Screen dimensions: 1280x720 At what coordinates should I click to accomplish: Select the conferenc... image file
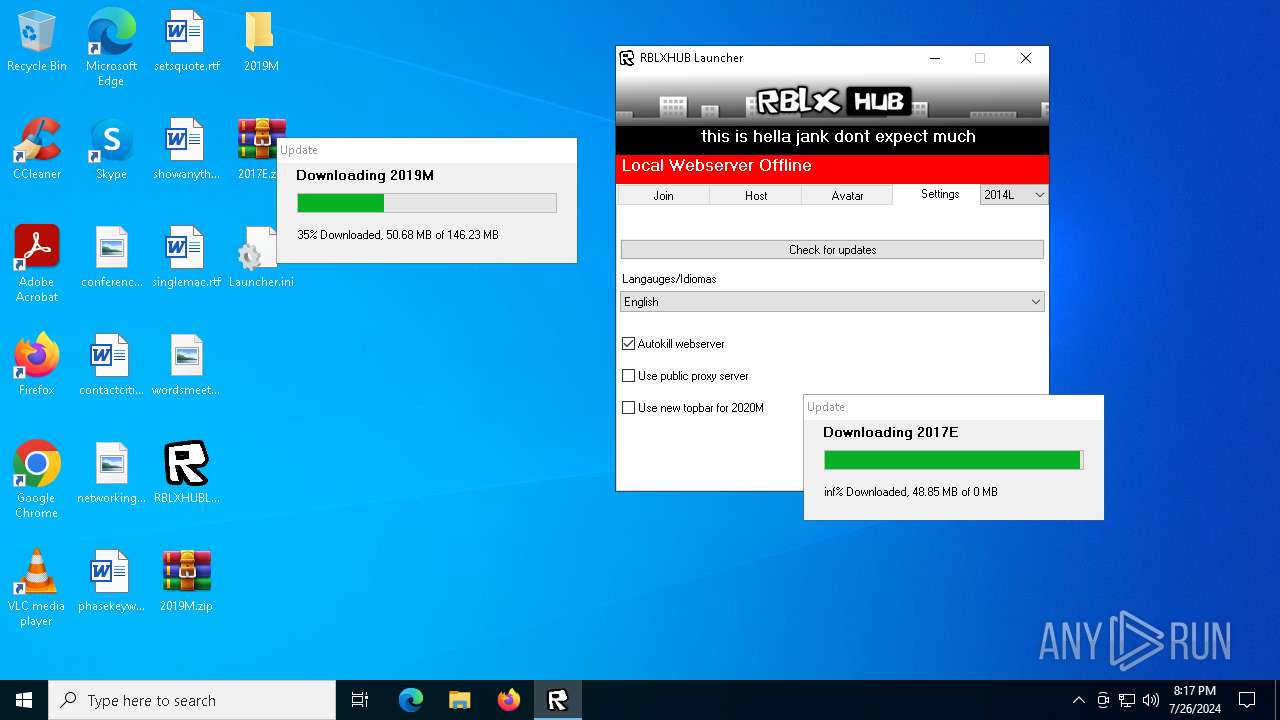tap(111, 257)
